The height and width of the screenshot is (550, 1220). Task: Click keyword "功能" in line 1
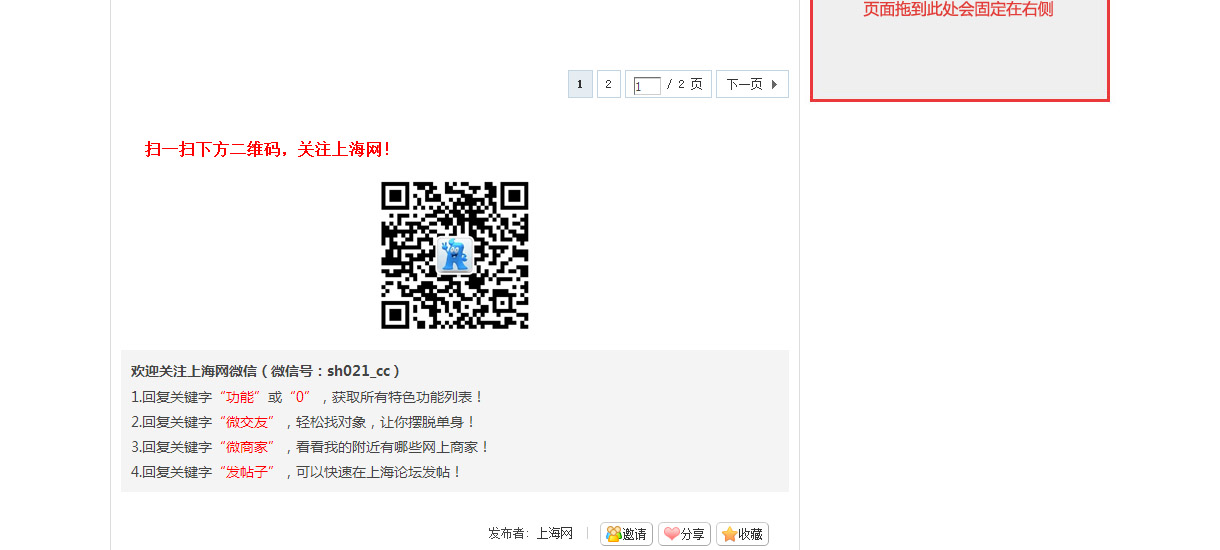(x=241, y=397)
